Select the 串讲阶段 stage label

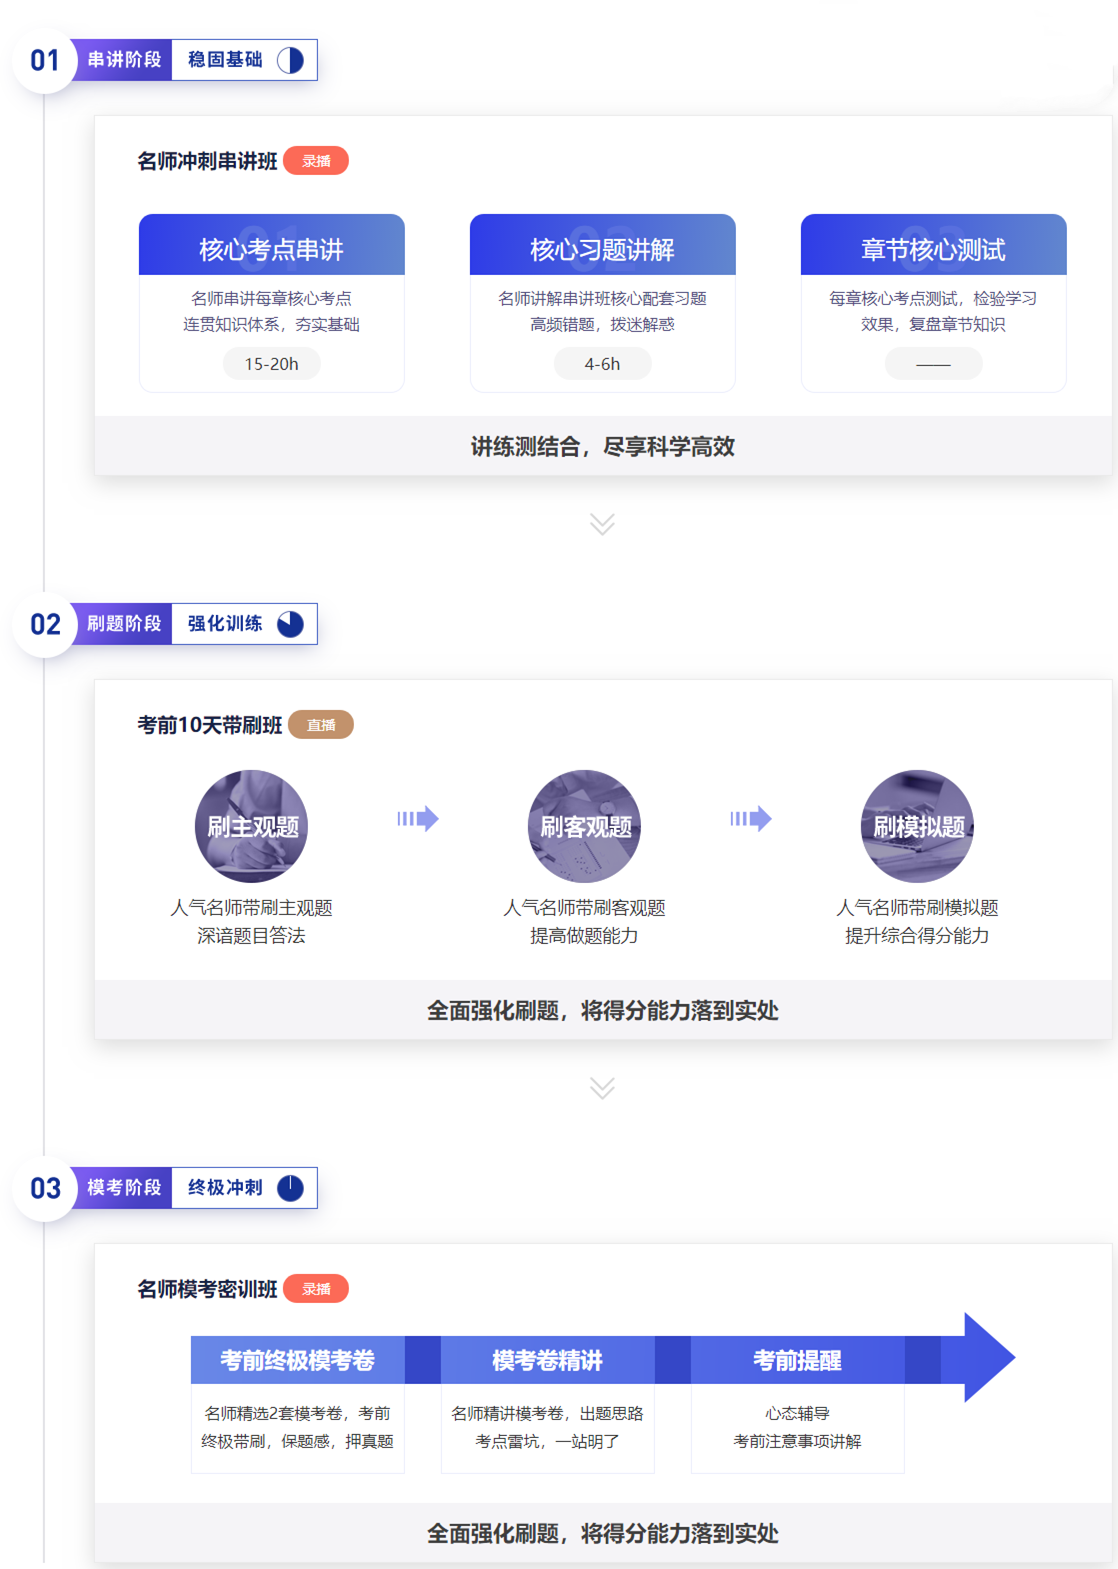124,60
